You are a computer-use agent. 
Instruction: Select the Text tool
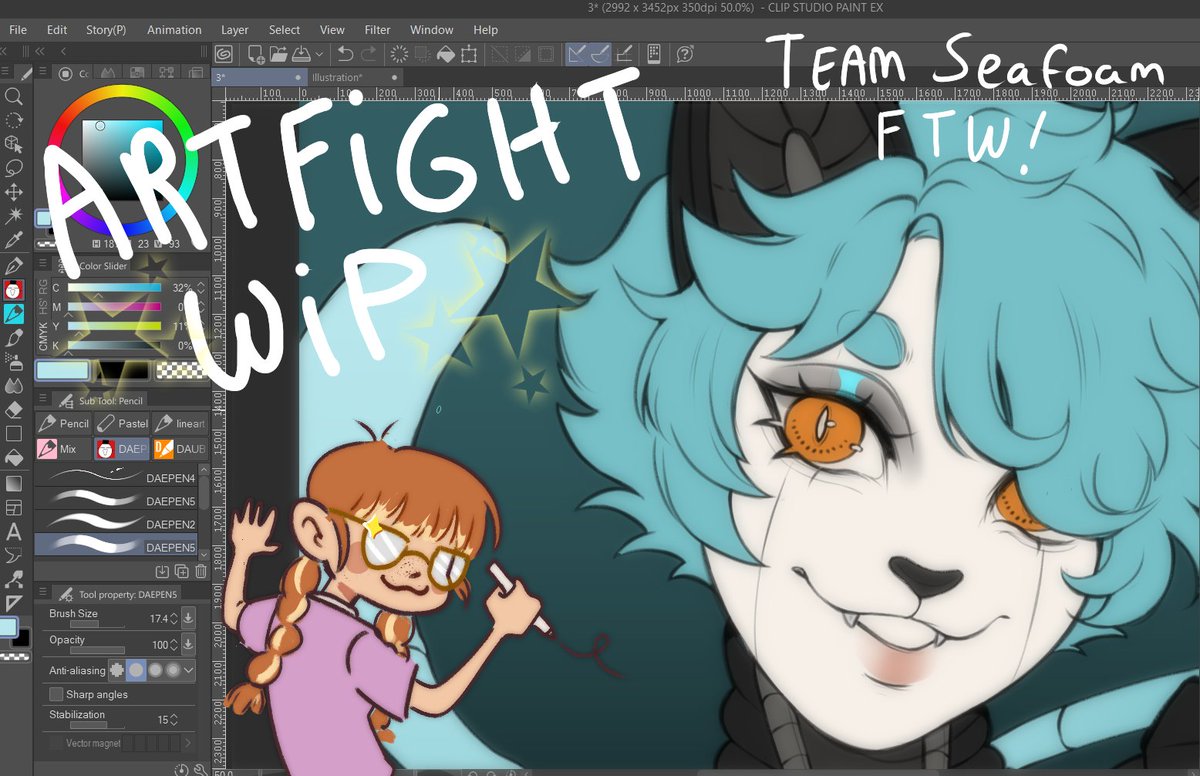14,531
